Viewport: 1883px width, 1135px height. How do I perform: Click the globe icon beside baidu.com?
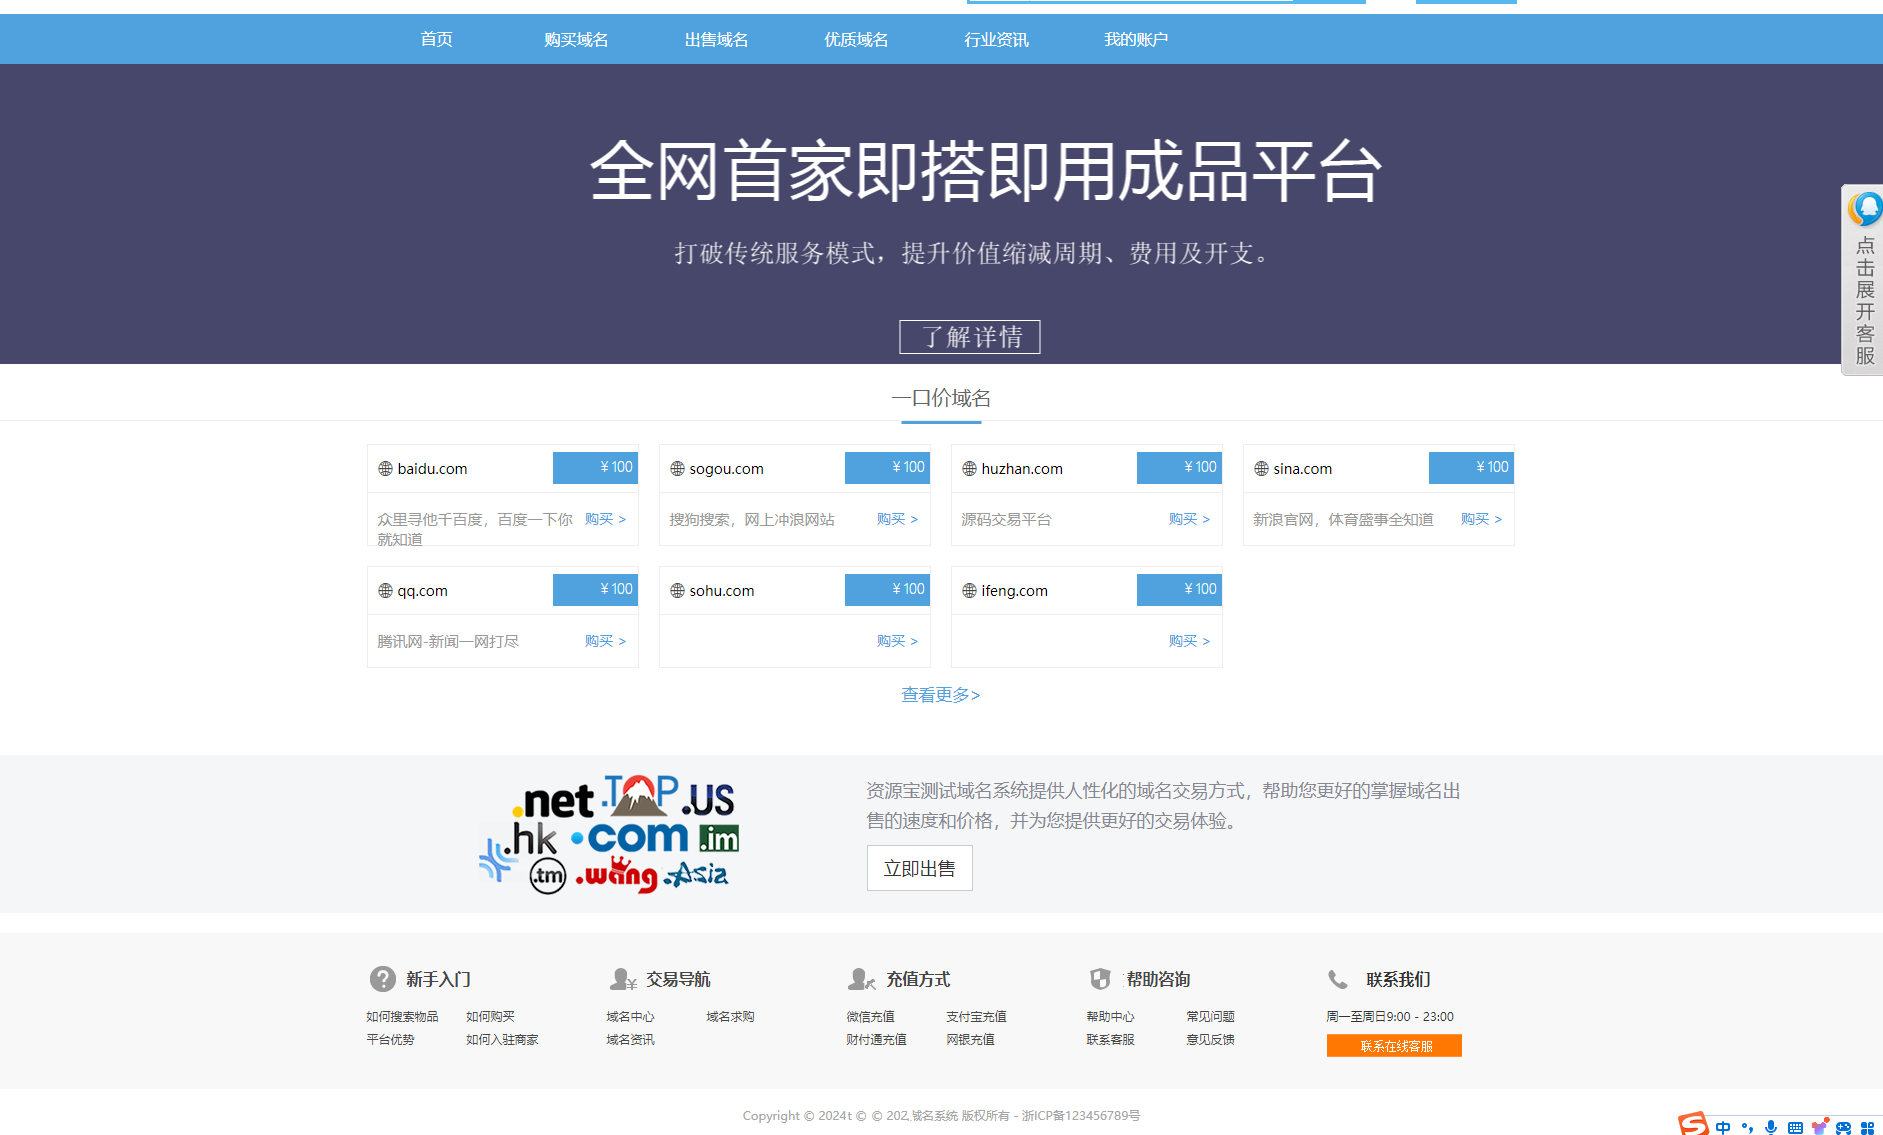point(384,468)
